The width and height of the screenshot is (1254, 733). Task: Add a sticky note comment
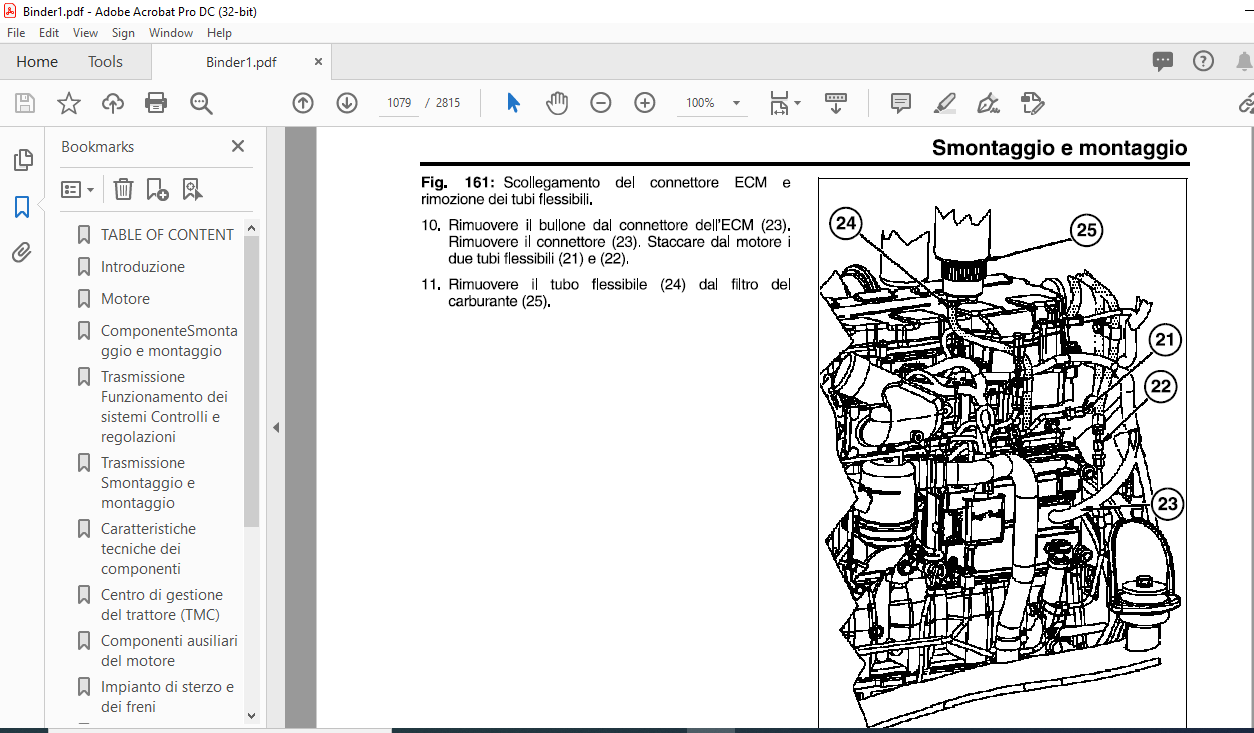[x=901, y=103]
